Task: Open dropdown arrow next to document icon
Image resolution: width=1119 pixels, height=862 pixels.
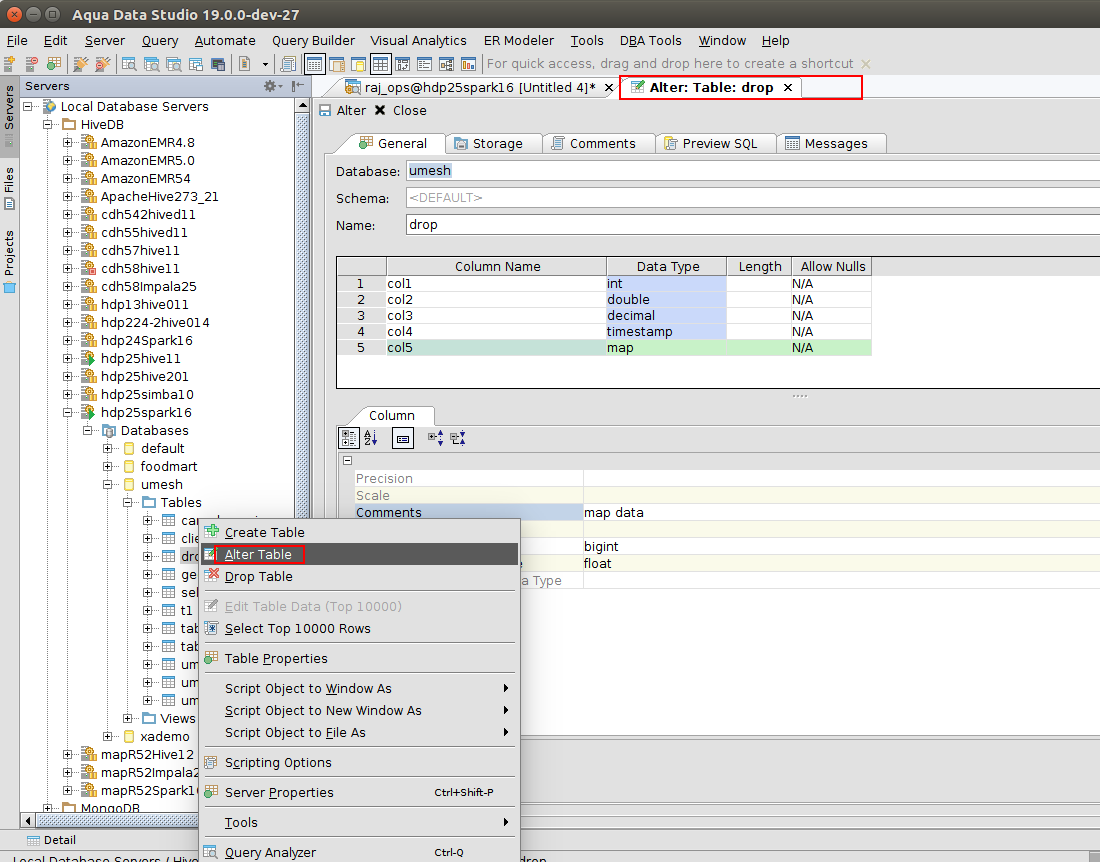Action: (265, 64)
